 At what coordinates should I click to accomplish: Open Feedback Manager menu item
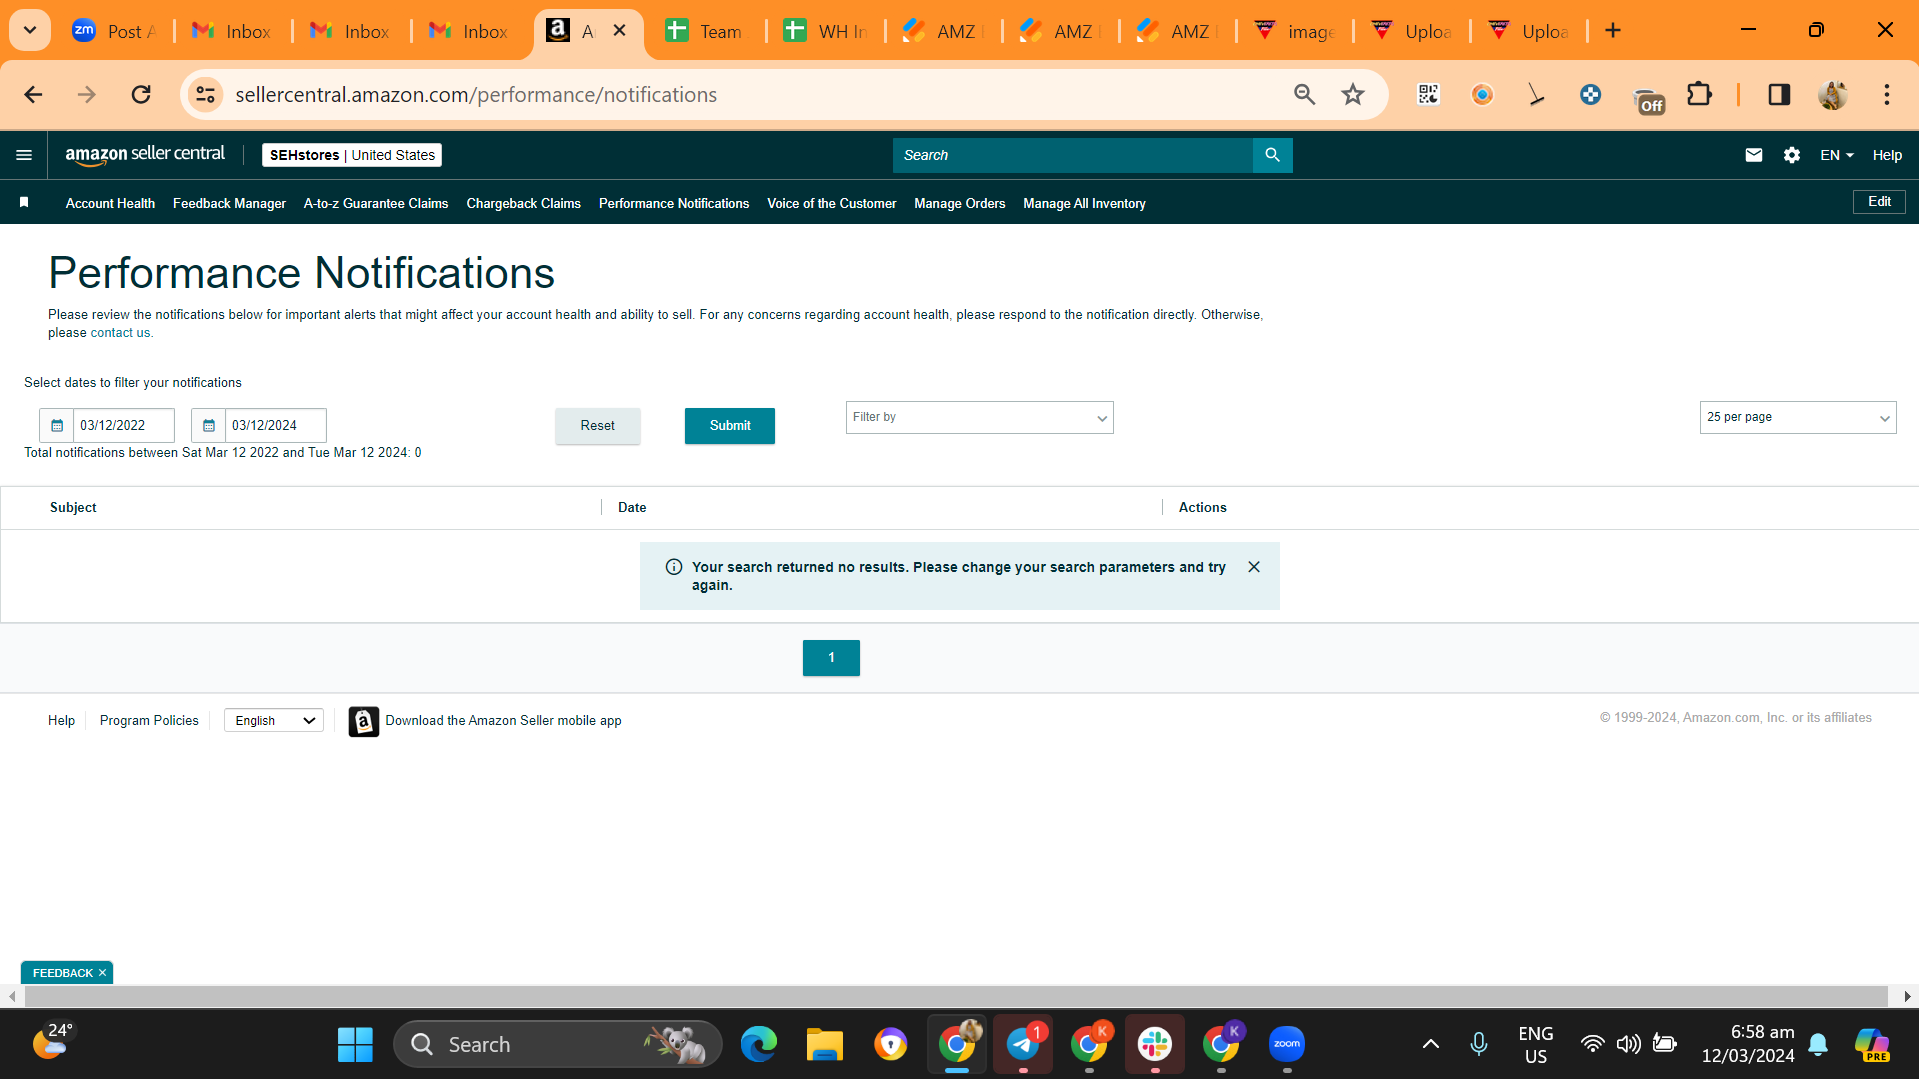coord(229,203)
